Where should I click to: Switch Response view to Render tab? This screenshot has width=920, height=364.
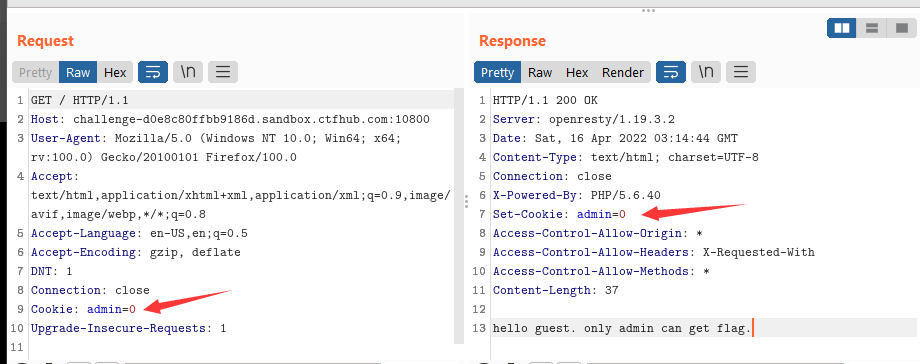coord(623,72)
